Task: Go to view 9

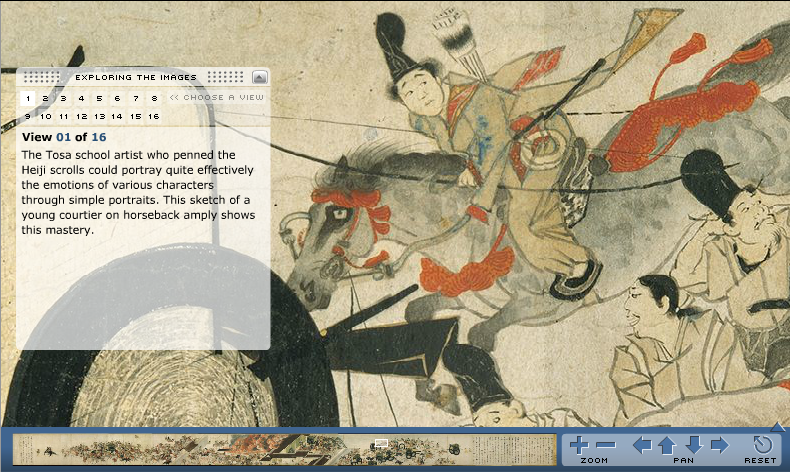Action: [x=28, y=116]
